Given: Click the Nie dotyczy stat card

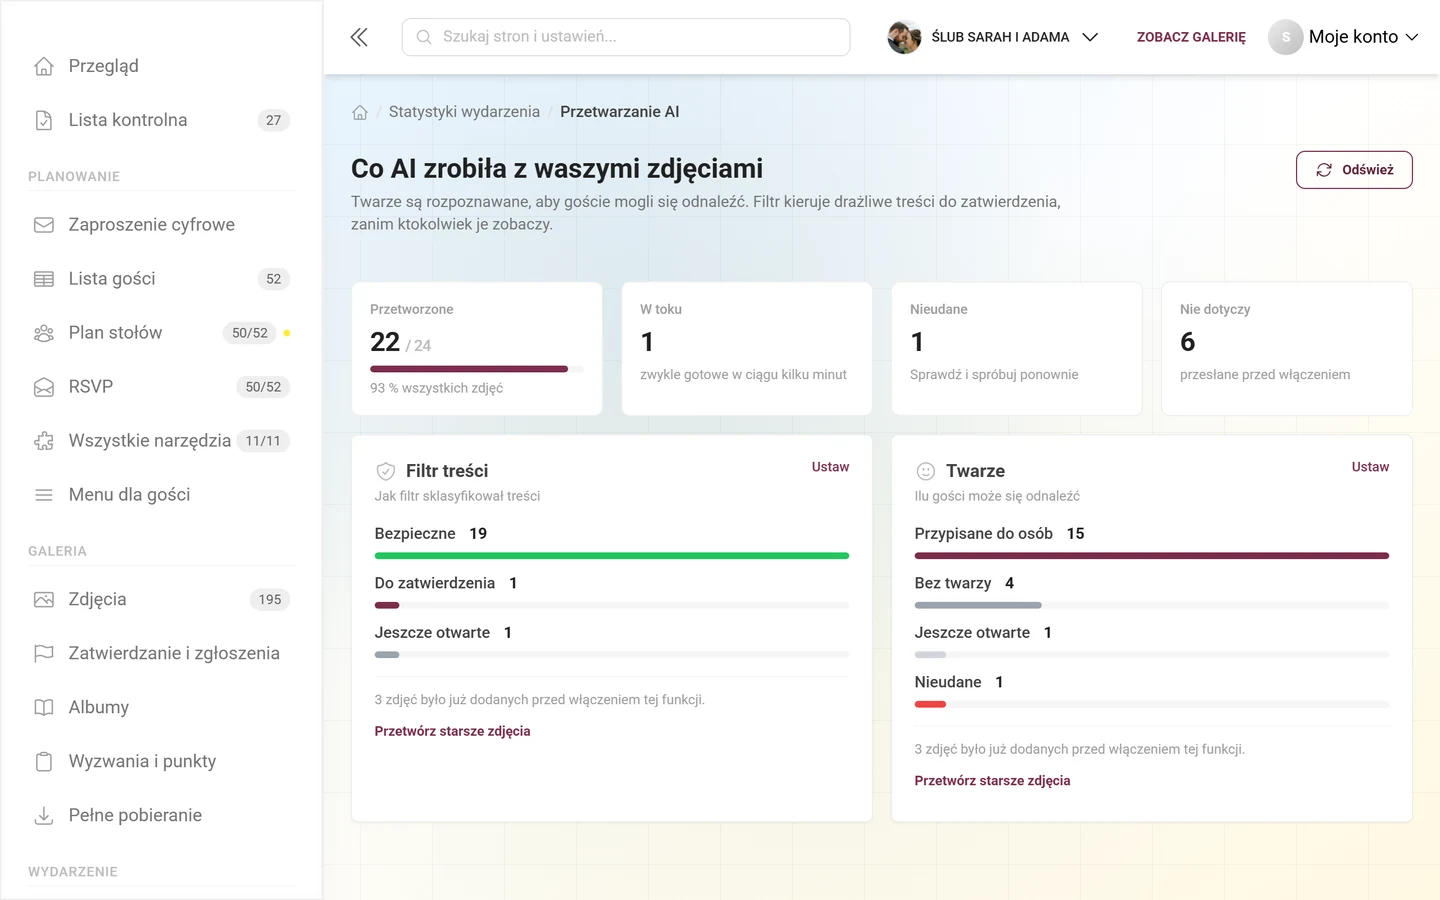Looking at the screenshot, I should 1287,349.
